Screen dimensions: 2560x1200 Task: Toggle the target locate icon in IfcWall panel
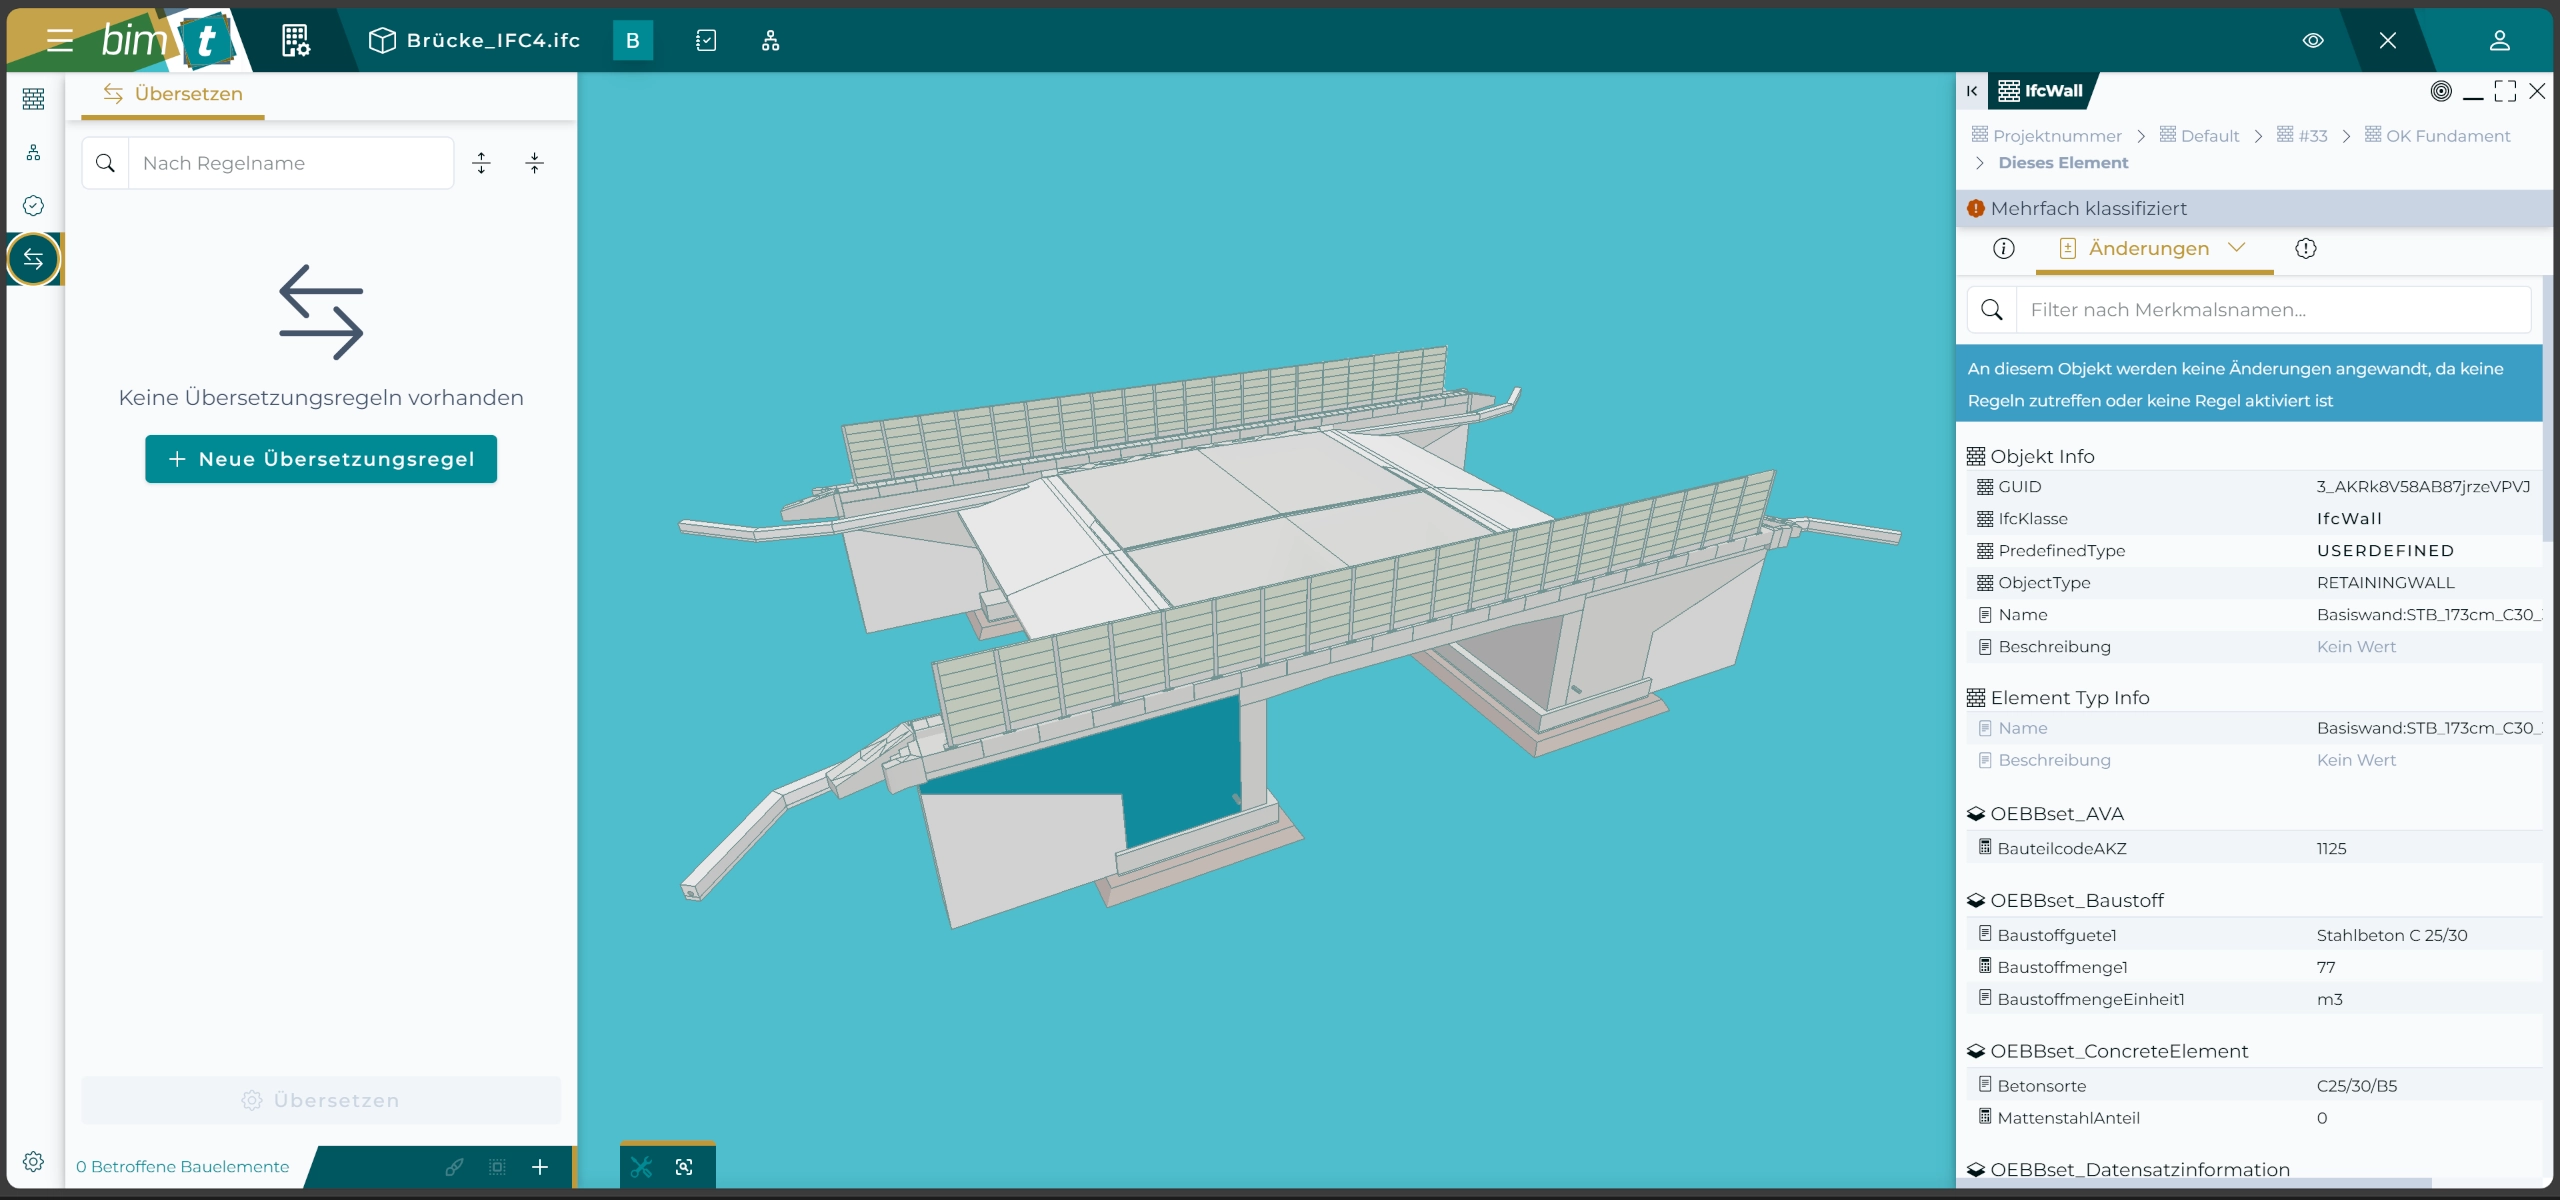click(x=2441, y=91)
